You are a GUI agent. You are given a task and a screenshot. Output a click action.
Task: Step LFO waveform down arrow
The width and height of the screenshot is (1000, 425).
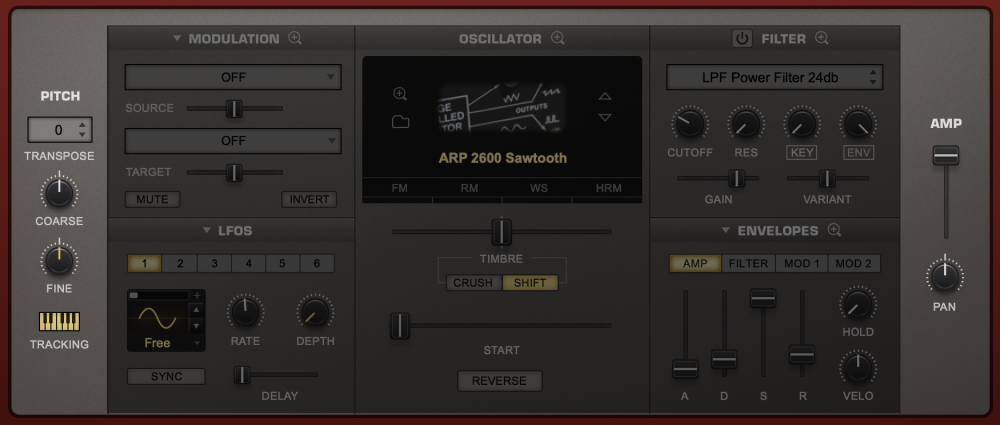[197, 325]
